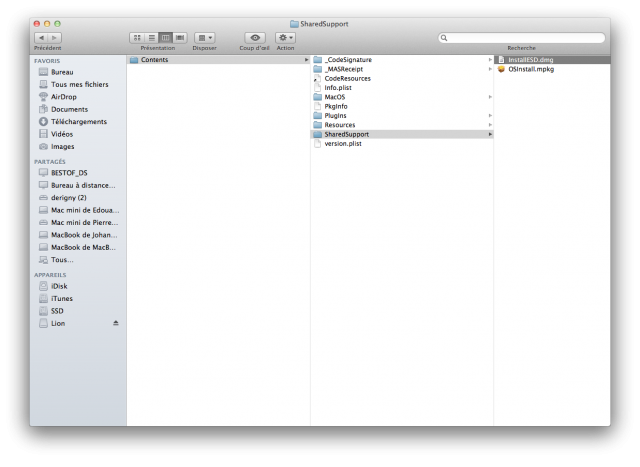Expand arrow next to _MASReceipt
This screenshot has width=640, height=467.
[x=490, y=69]
